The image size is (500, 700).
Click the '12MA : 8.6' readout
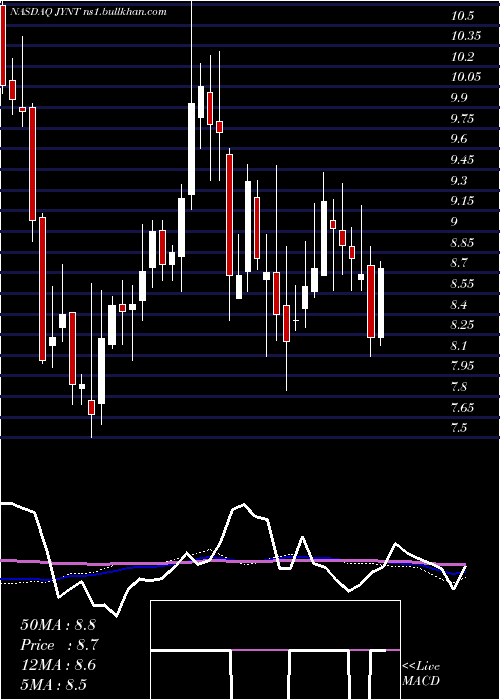[58, 665]
